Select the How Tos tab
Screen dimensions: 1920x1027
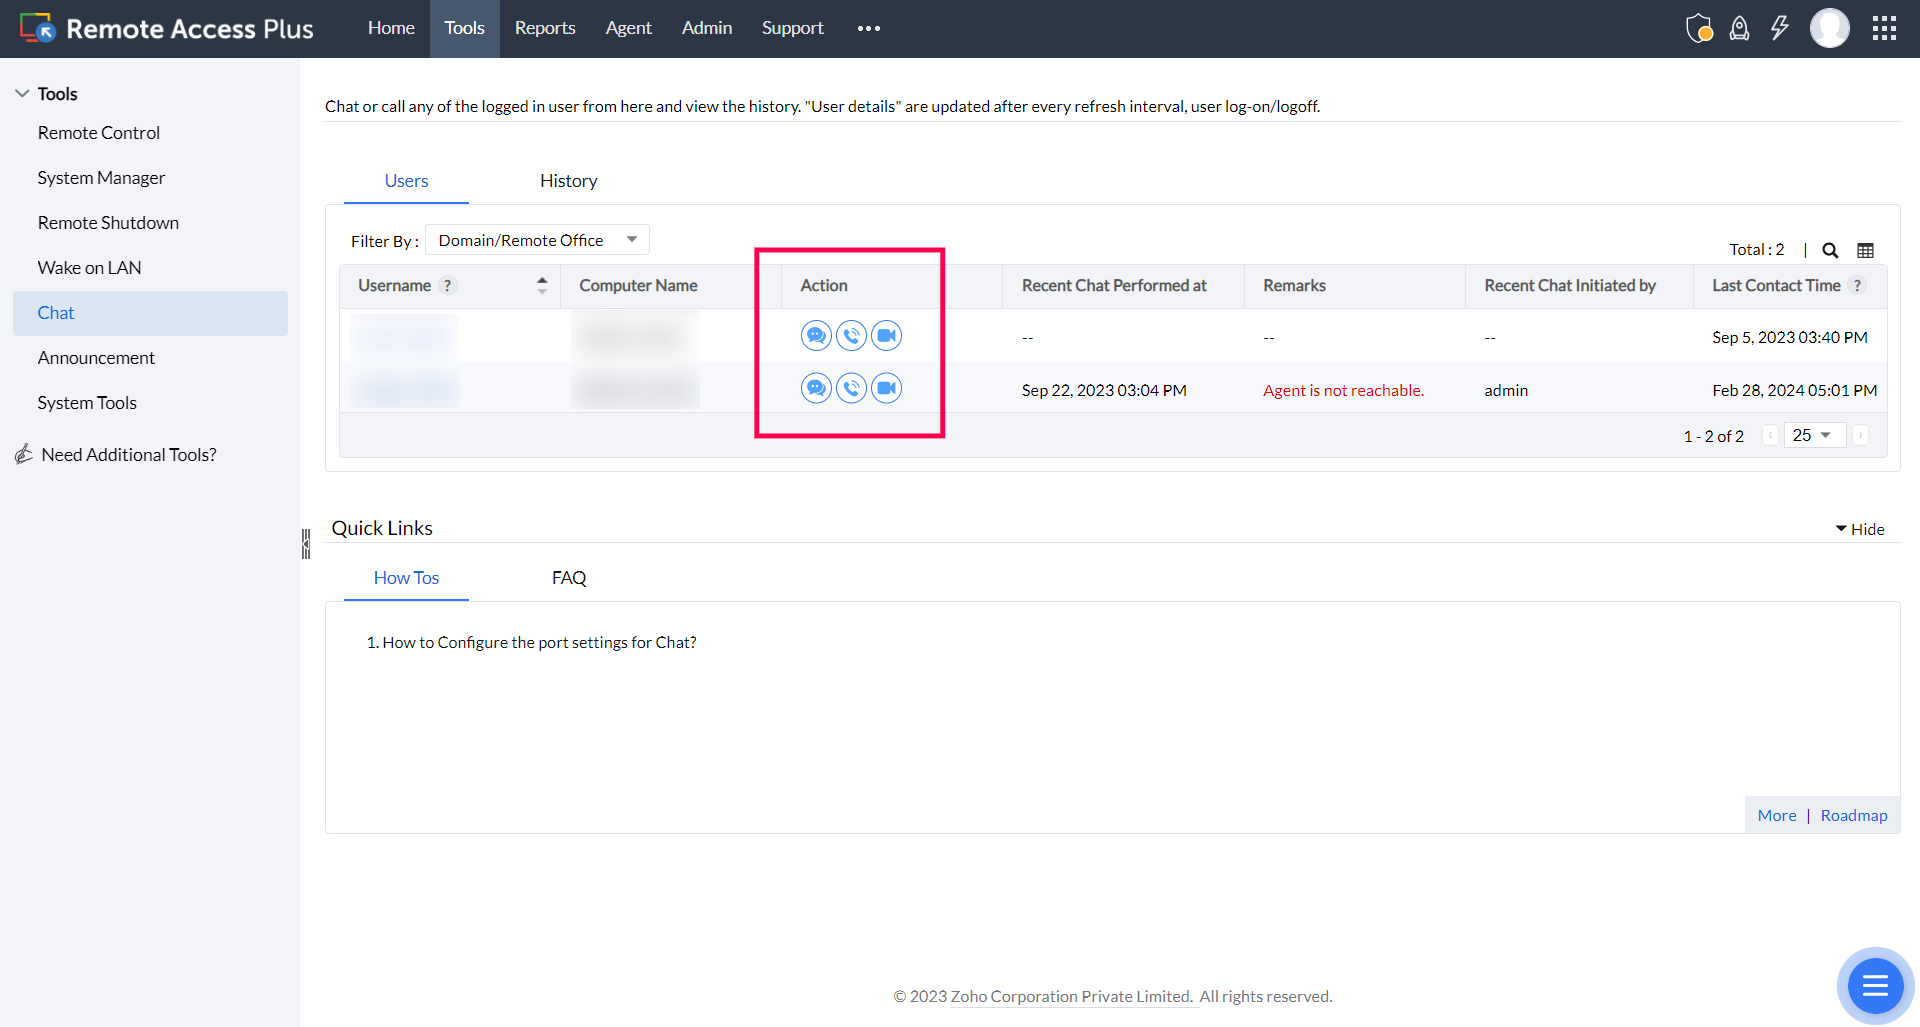(x=406, y=578)
